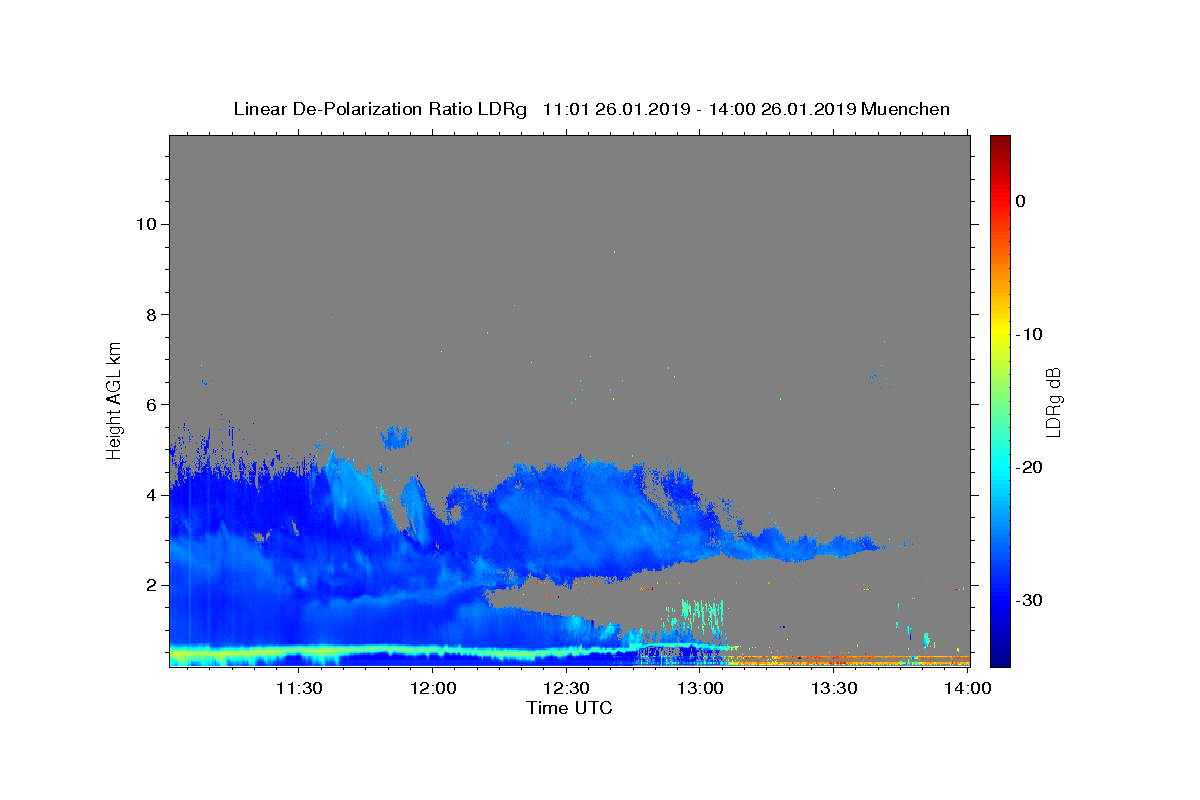Click the colorbar value '-20'
The image size is (1200, 800).
[1029, 467]
